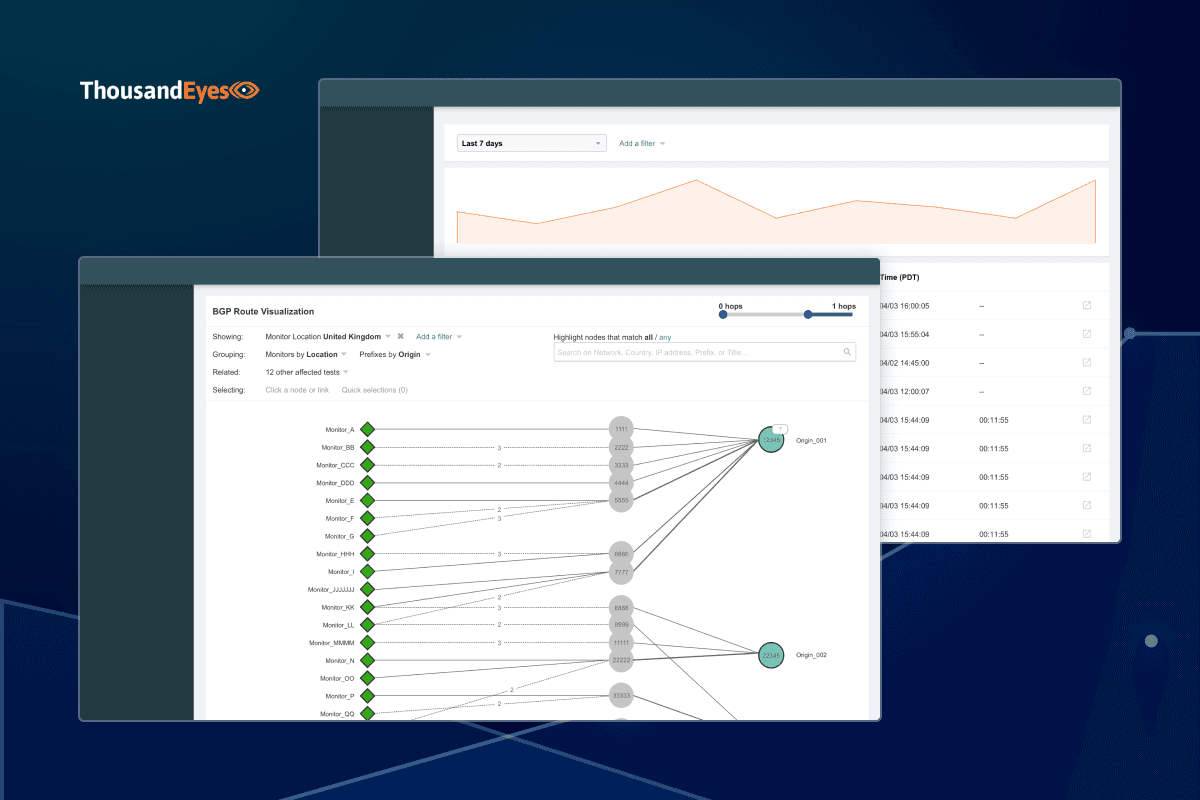Click the teal Origin_001 destination node
Viewport: 1200px width, 800px height.
click(770, 439)
